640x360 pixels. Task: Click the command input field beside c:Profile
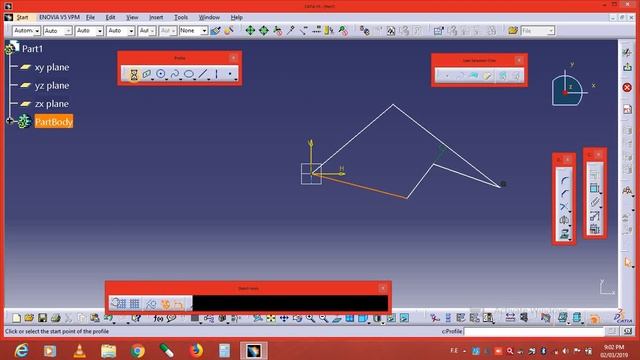(534, 331)
